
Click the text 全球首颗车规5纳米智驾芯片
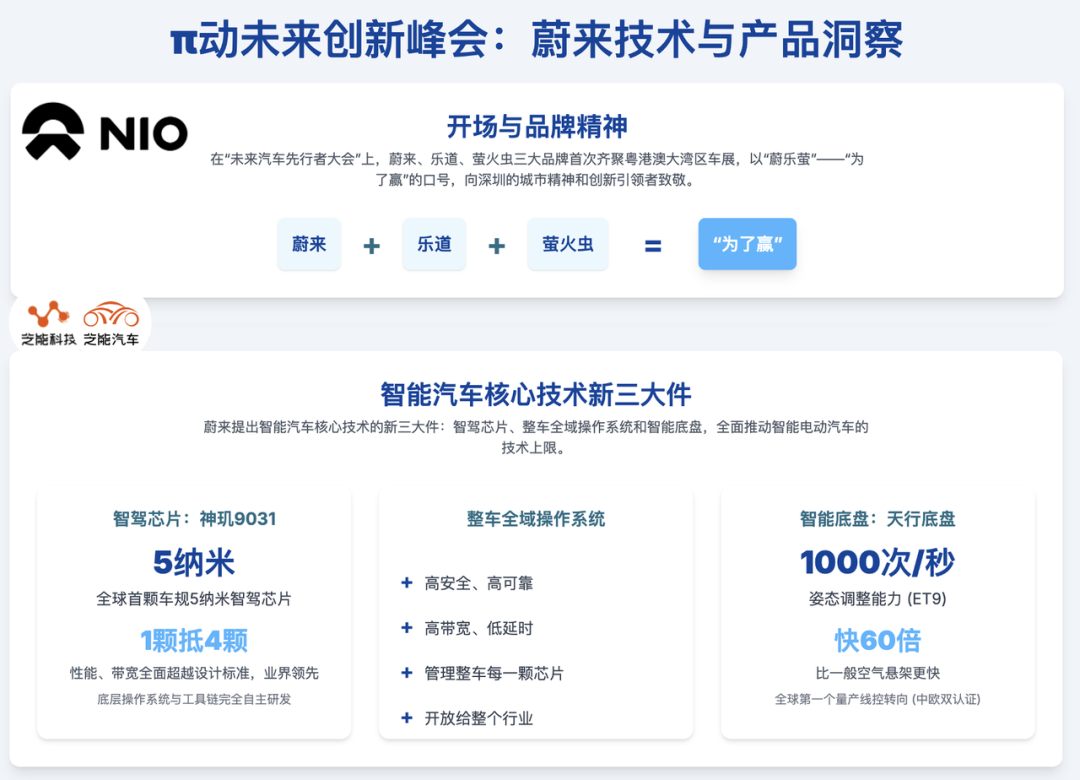[194, 599]
